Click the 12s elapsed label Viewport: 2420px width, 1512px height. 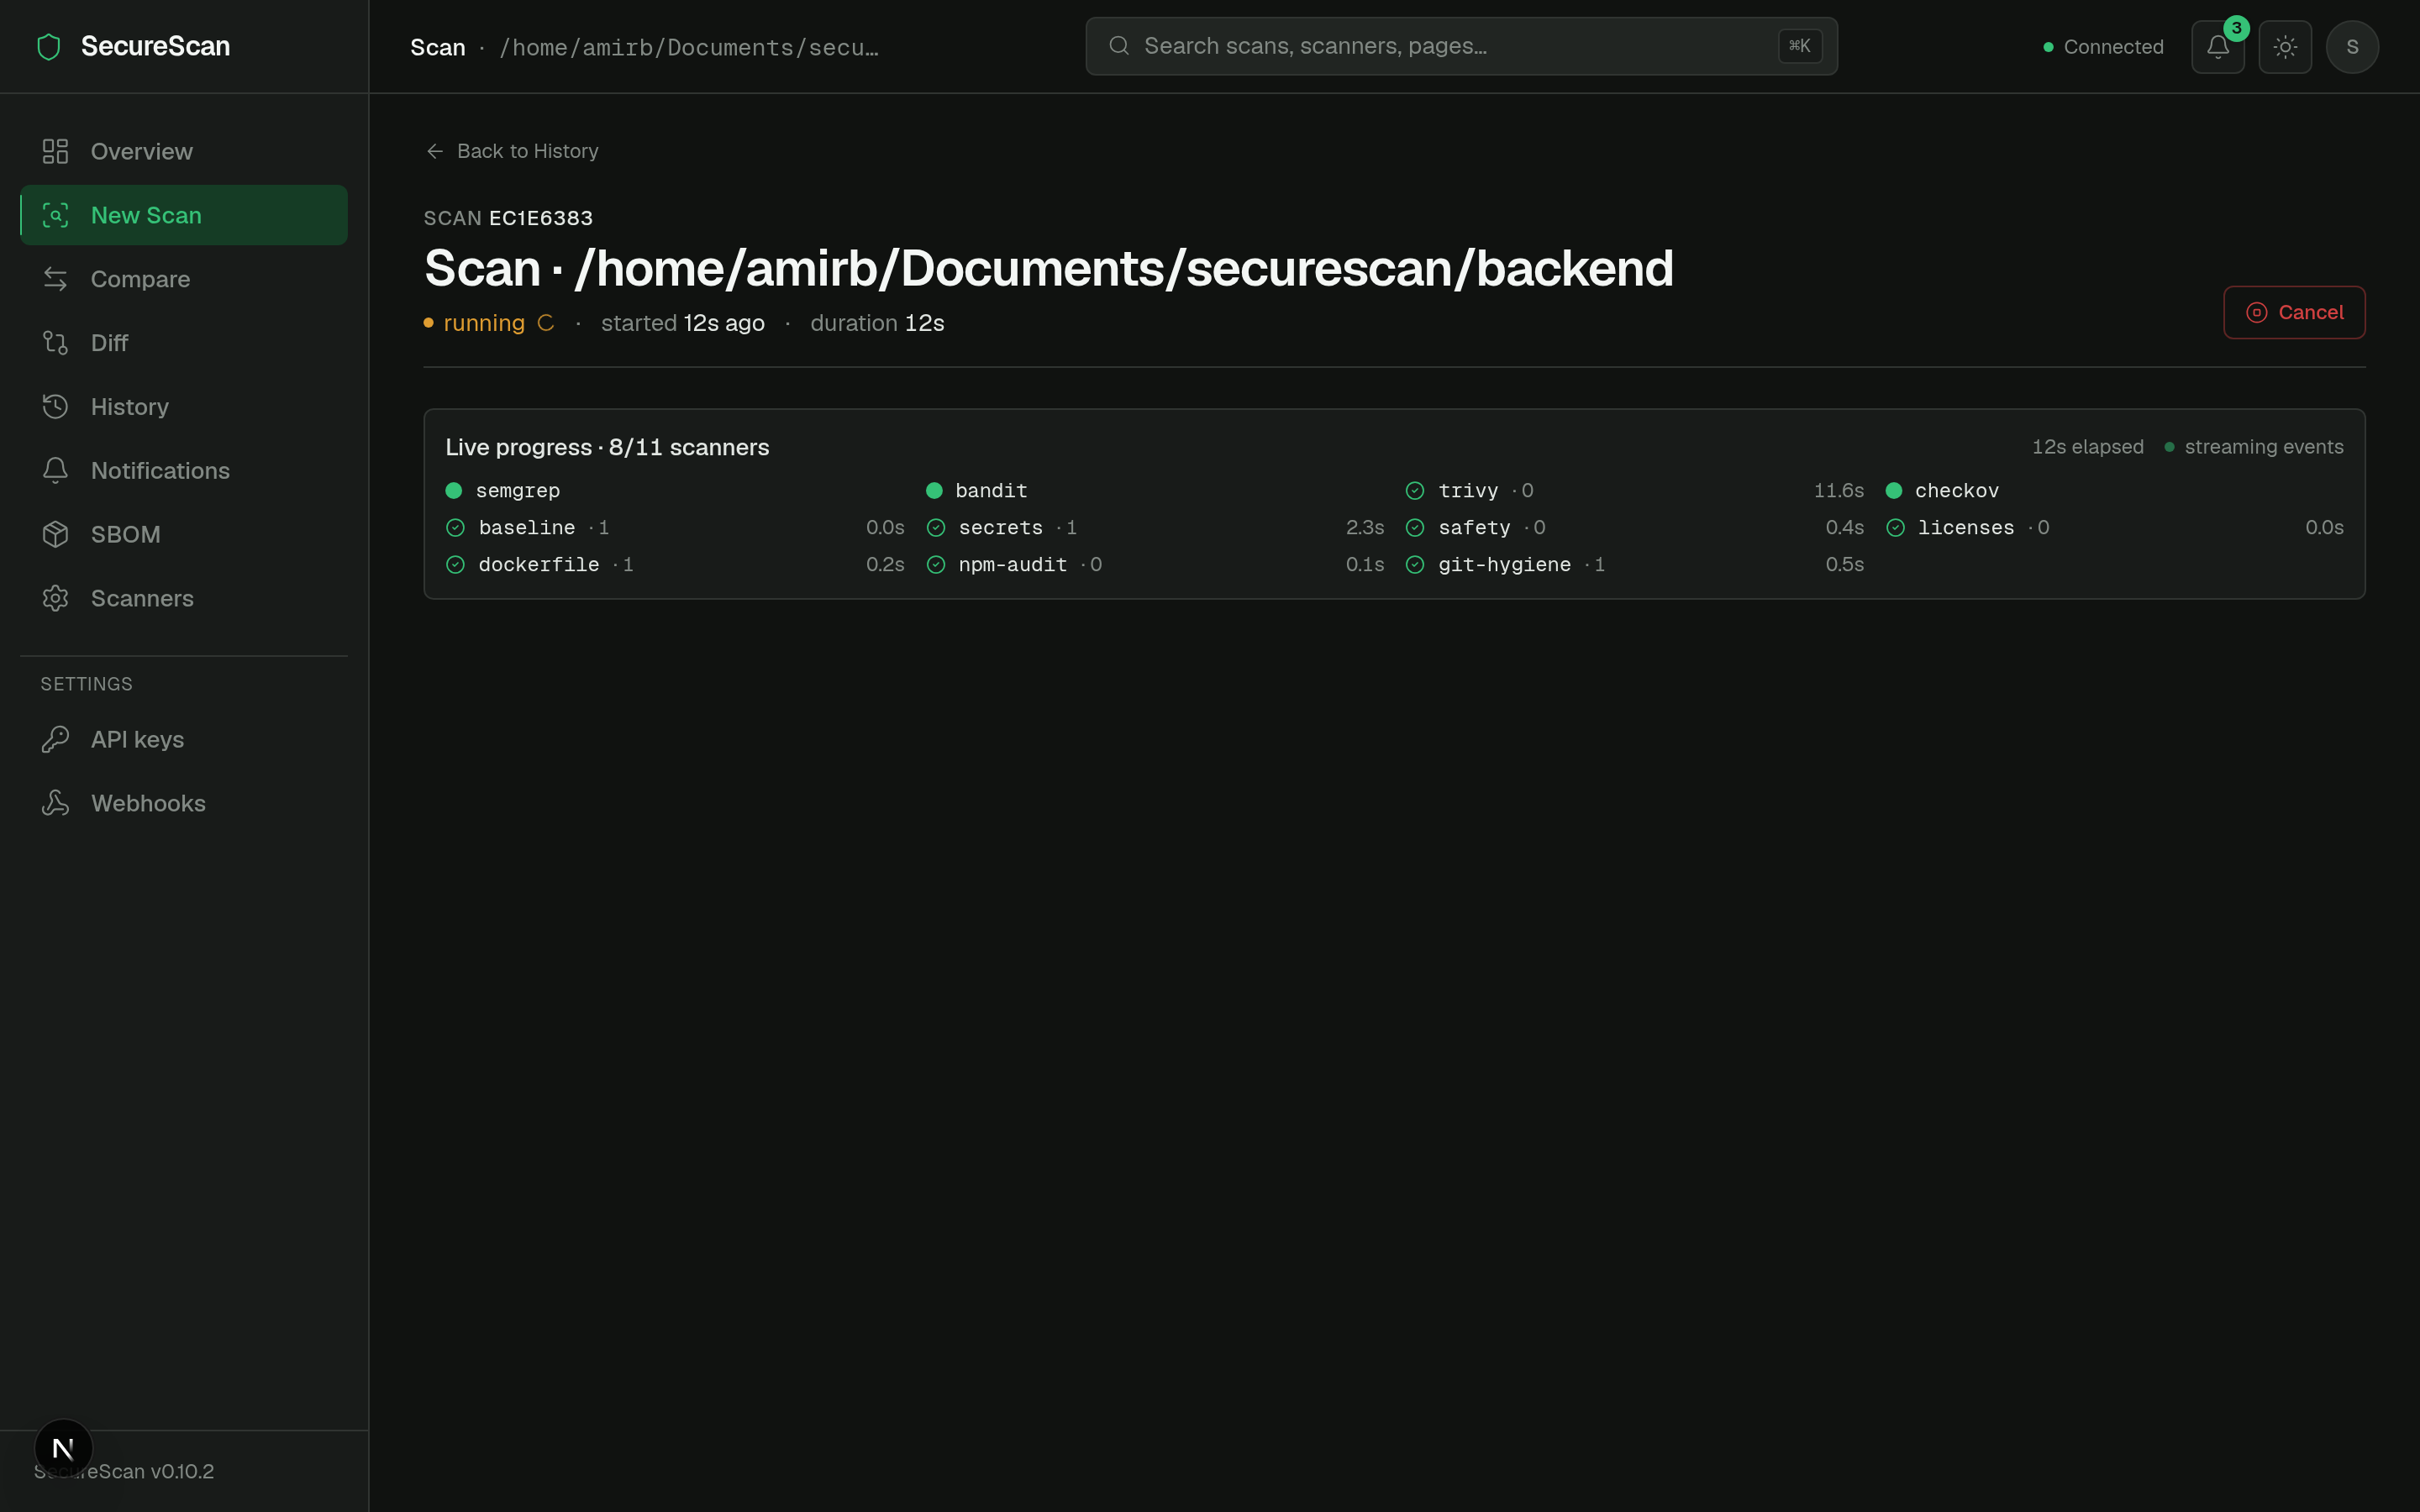(2087, 447)
